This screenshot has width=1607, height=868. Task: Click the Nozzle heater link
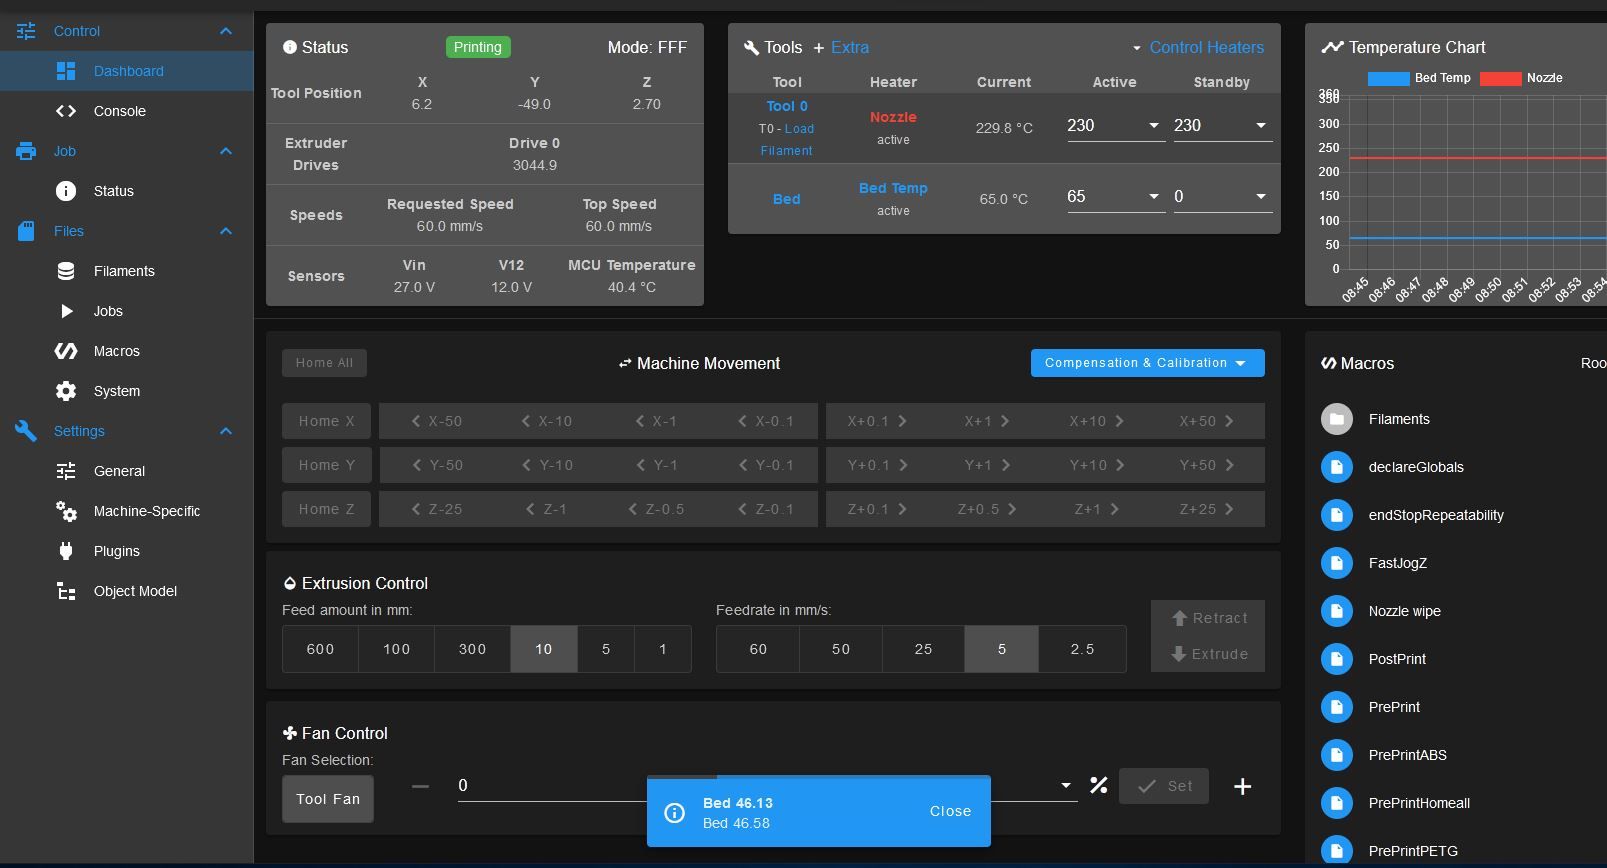(x=893, y=117)
